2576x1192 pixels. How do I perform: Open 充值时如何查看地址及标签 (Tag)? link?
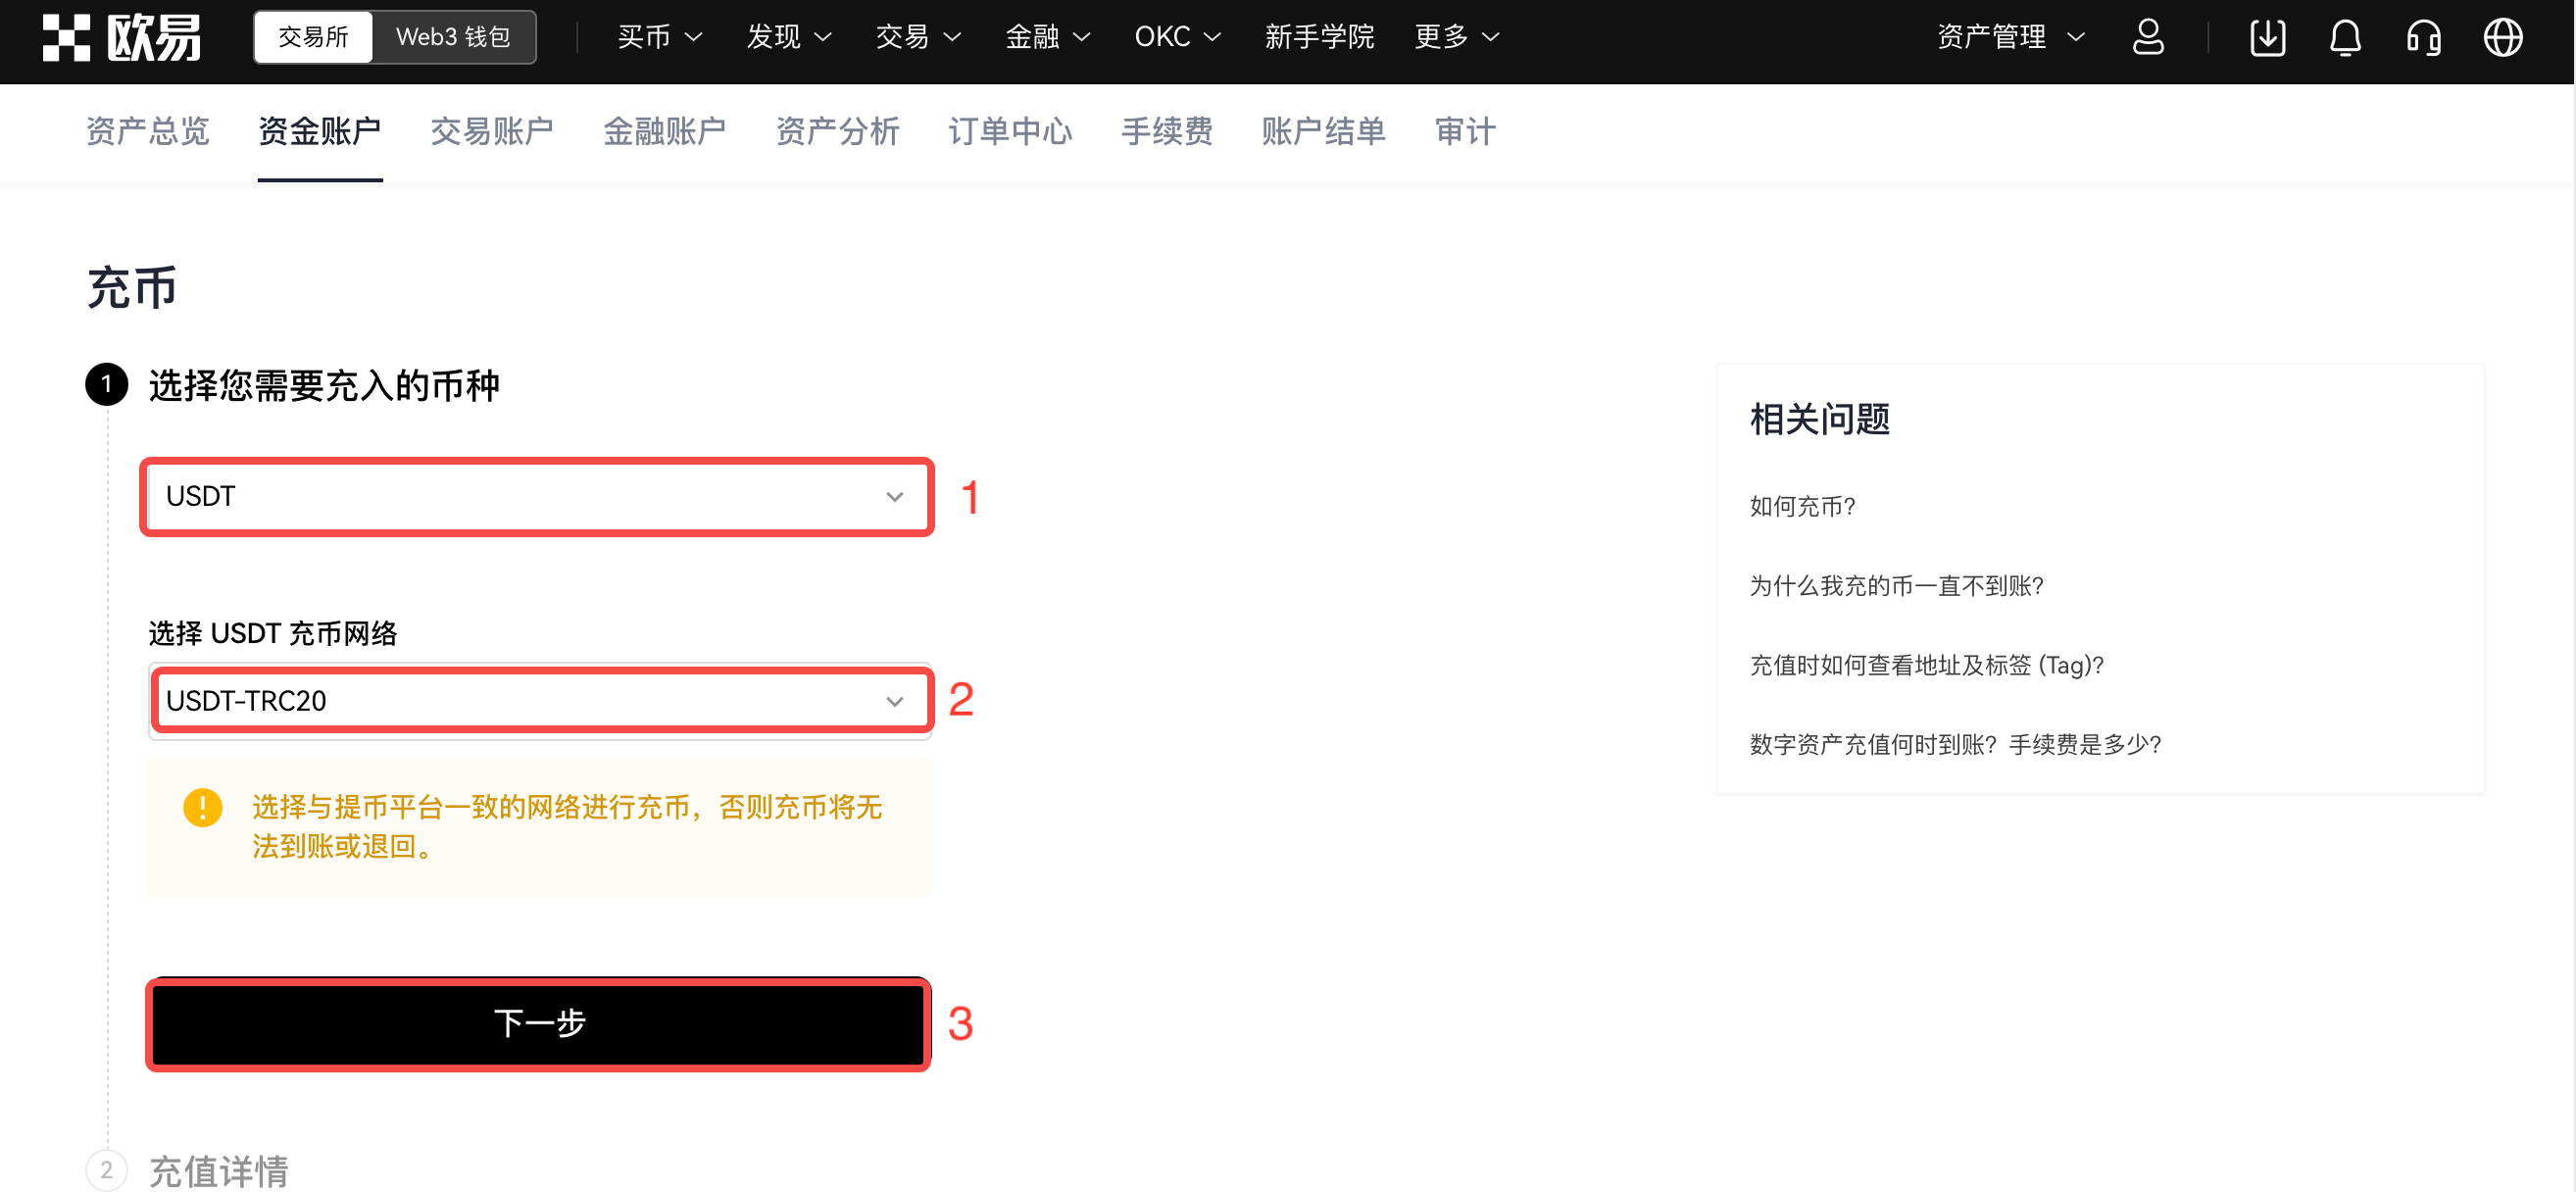click(1926, 665)
